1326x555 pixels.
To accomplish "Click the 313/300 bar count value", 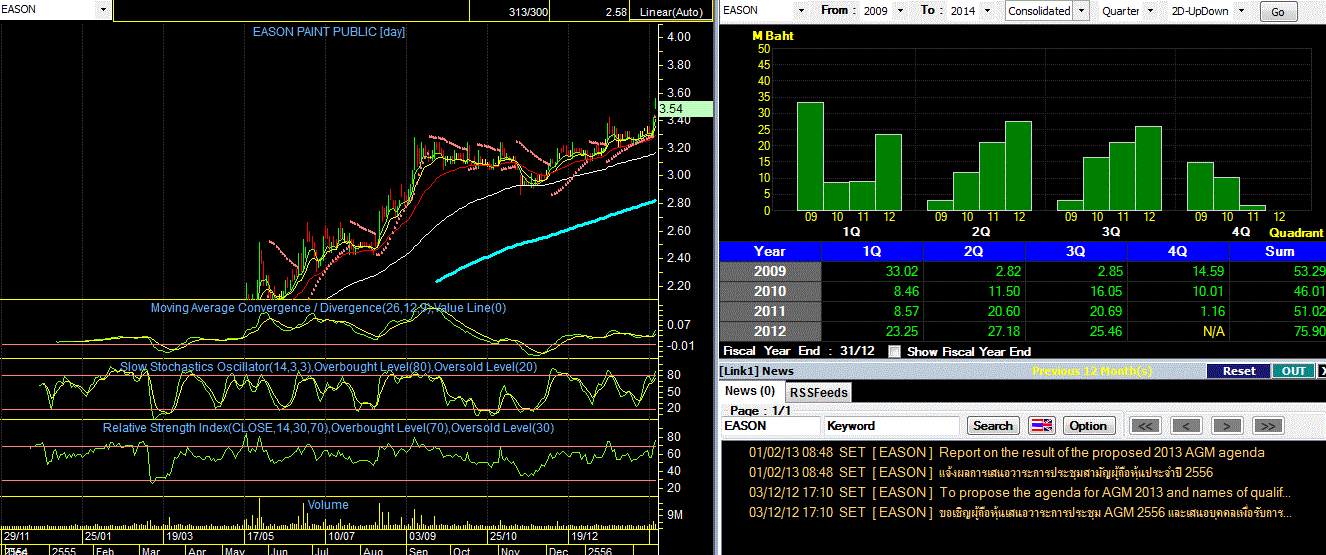I will (527, 12).
